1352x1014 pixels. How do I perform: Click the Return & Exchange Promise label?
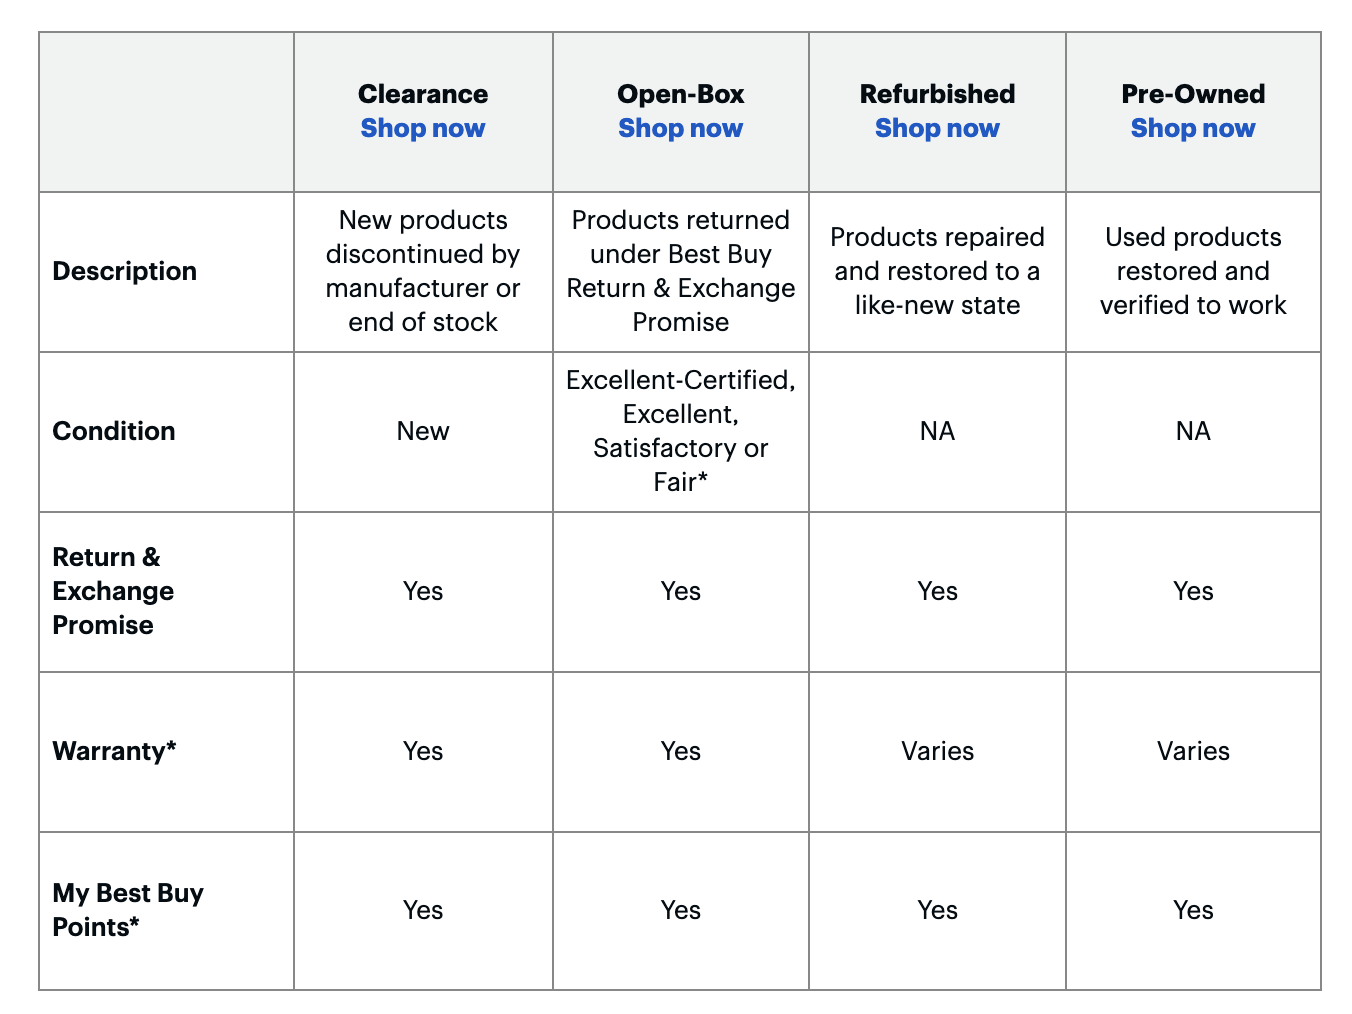tap(112, 591)
